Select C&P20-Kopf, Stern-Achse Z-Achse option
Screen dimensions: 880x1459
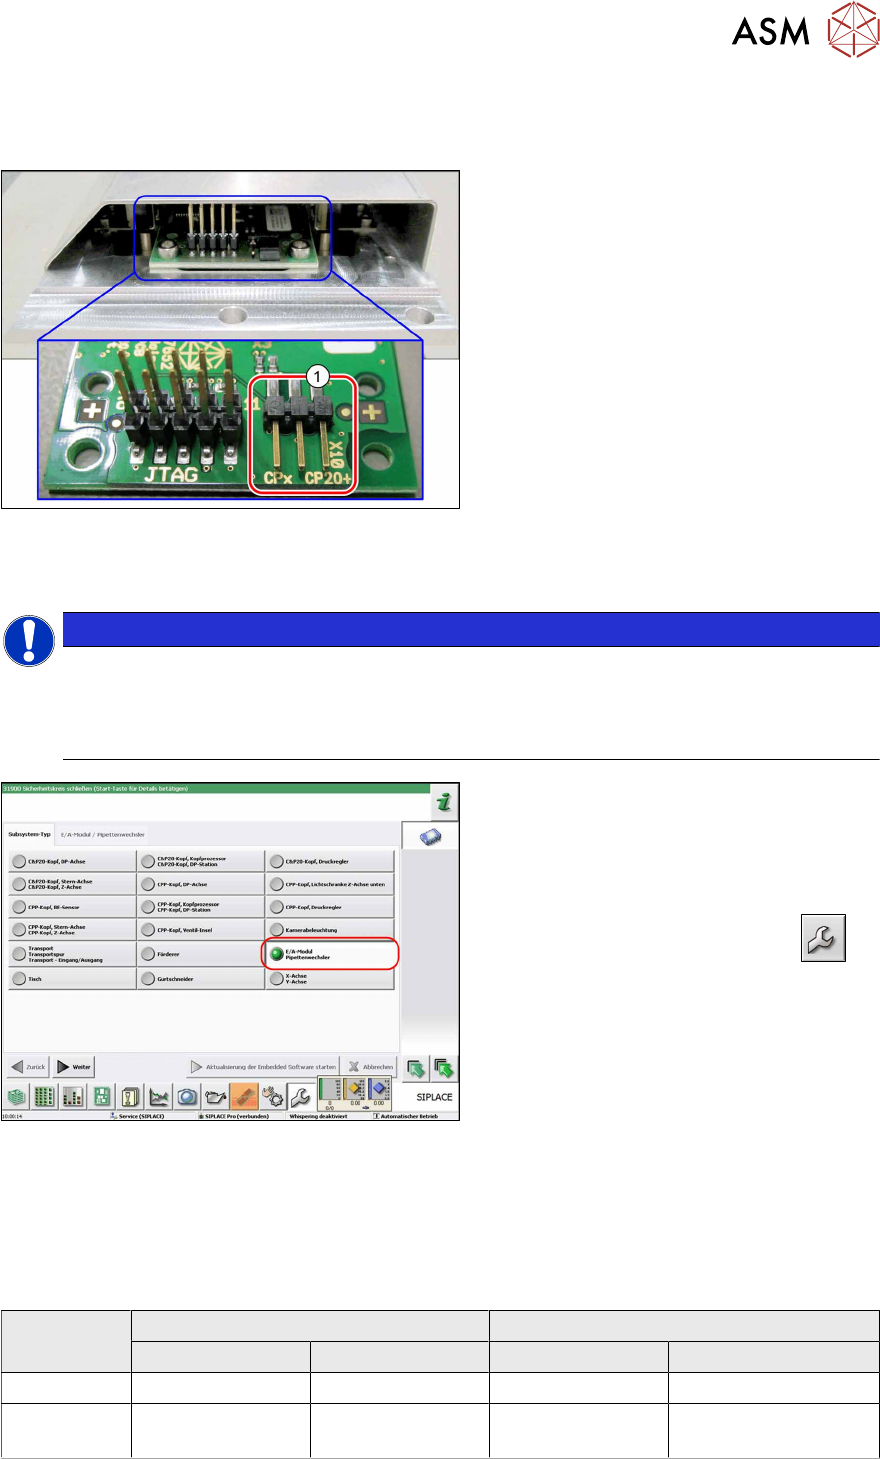72,884
